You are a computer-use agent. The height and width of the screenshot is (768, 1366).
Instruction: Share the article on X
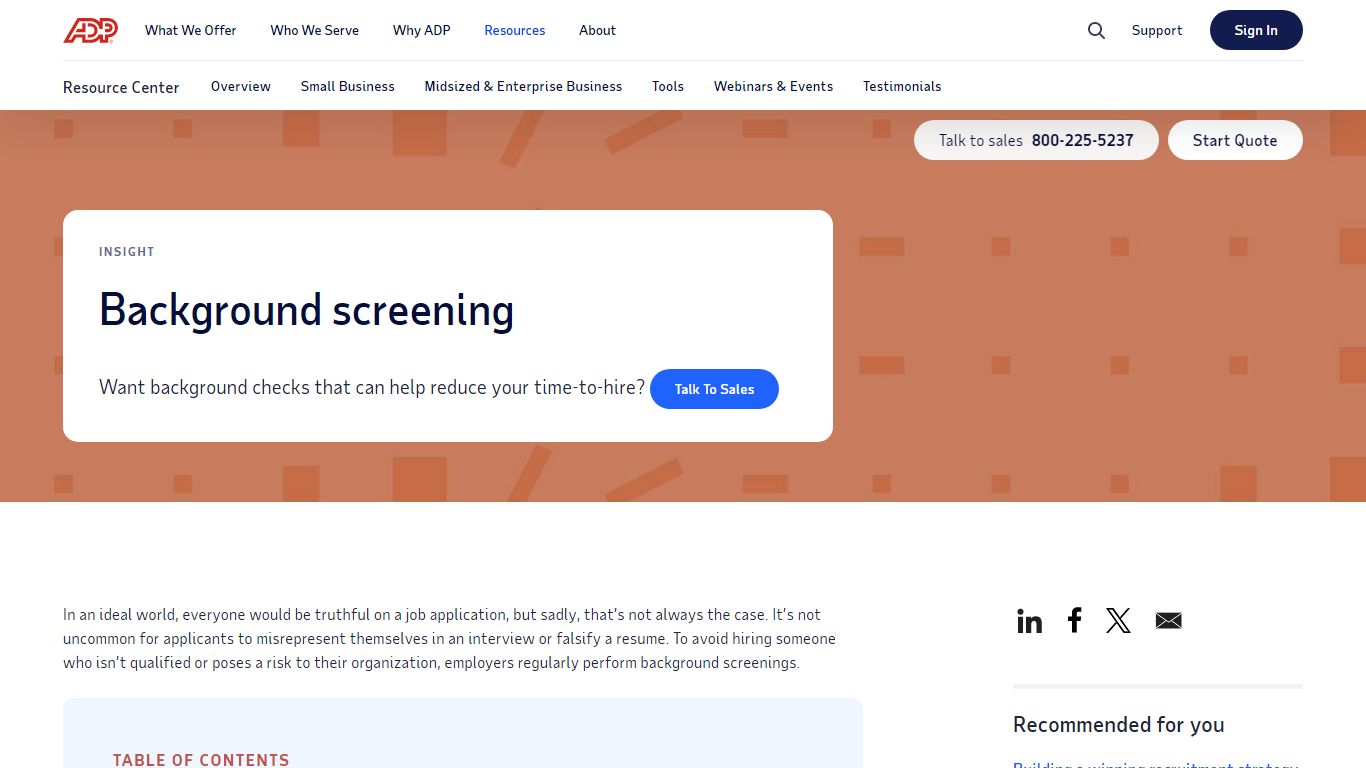point(1118,621)
